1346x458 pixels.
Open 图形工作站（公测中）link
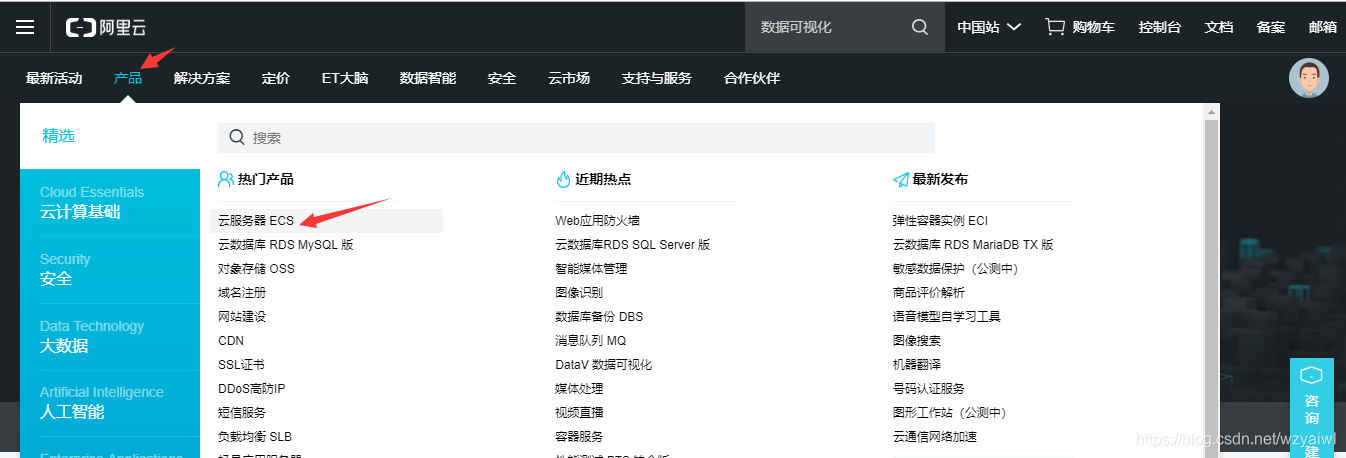coord(949,413)
